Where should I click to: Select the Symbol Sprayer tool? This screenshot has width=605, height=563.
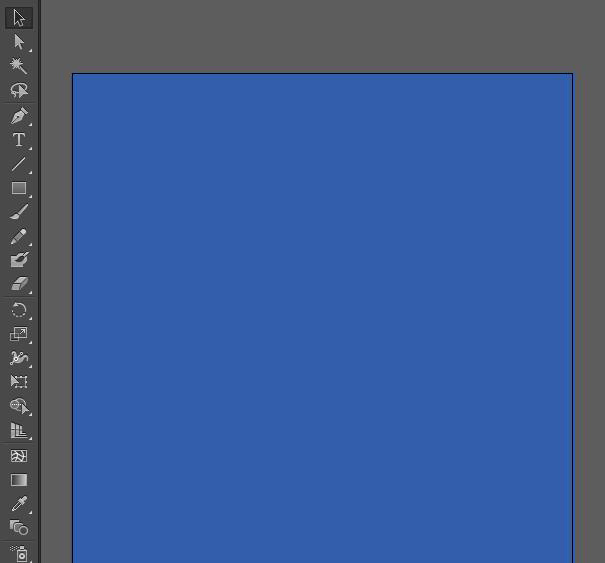[19, 553]
